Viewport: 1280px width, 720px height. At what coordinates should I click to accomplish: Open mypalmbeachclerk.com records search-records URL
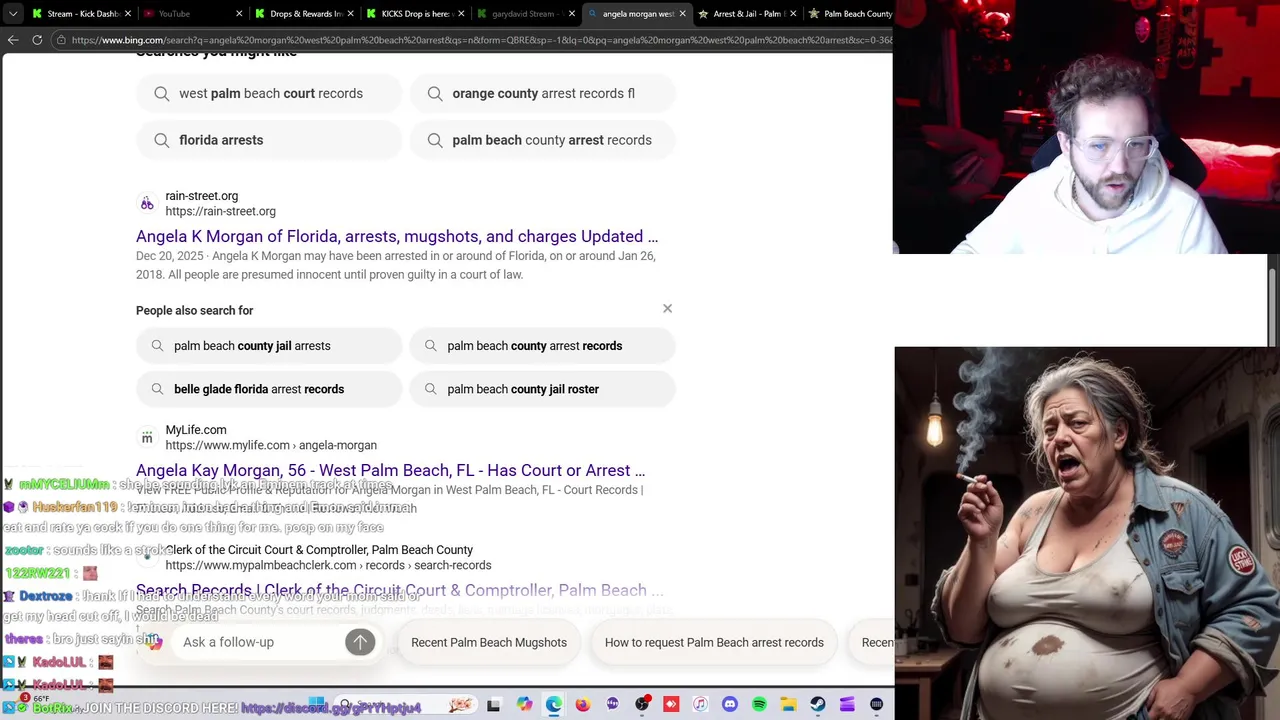328,565
